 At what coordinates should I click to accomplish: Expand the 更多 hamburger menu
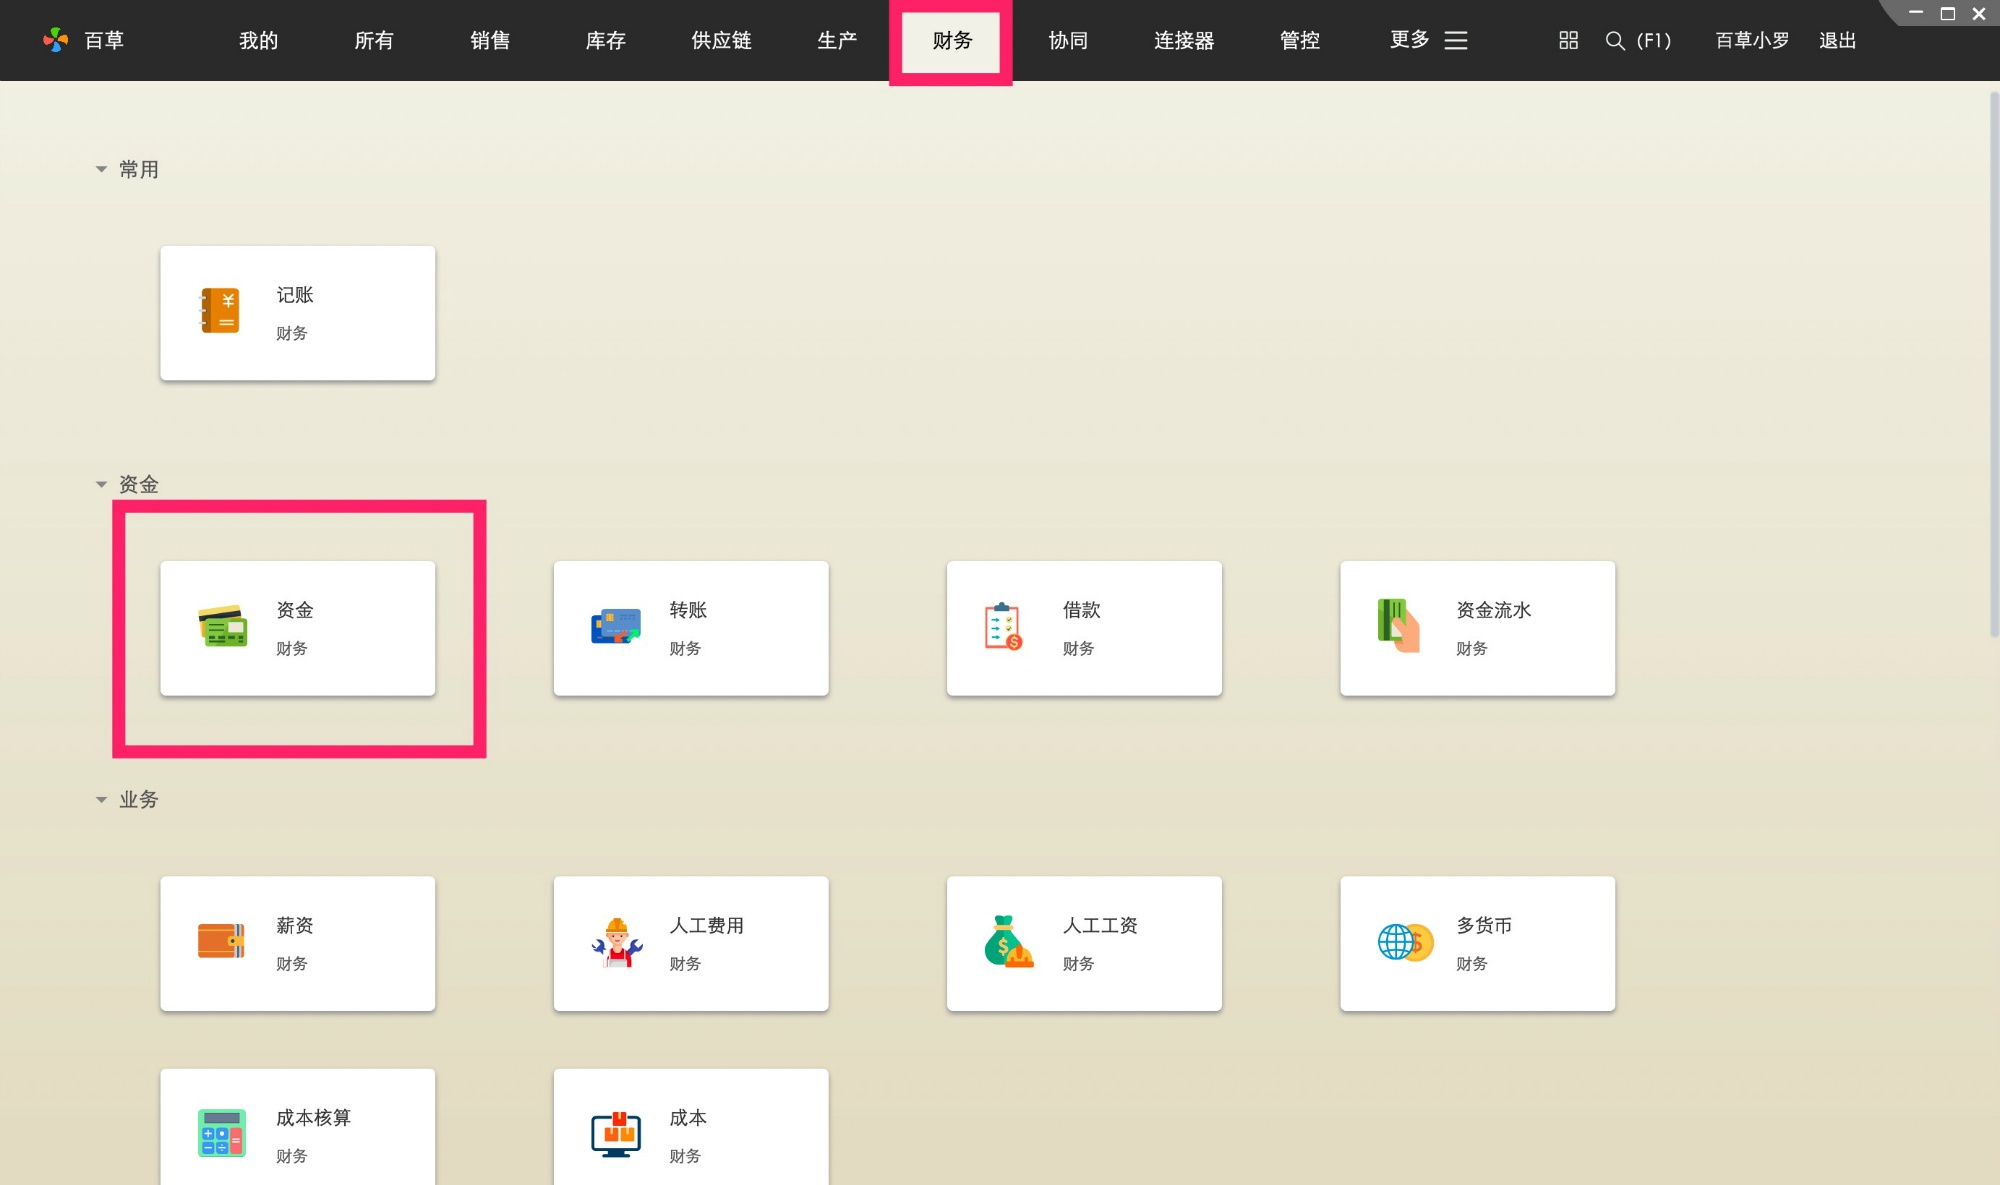(x=1456, y=40)
